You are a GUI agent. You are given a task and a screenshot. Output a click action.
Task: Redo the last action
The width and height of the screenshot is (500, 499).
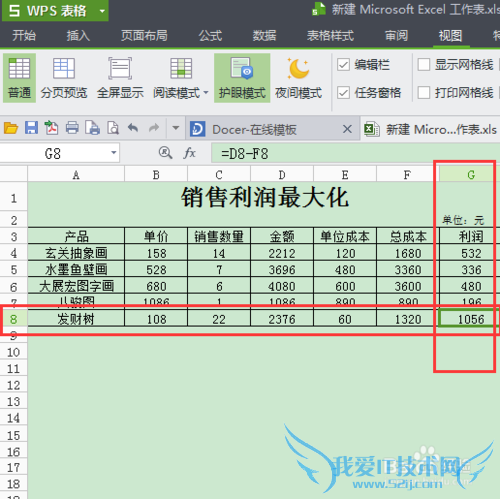click(154, 128)
